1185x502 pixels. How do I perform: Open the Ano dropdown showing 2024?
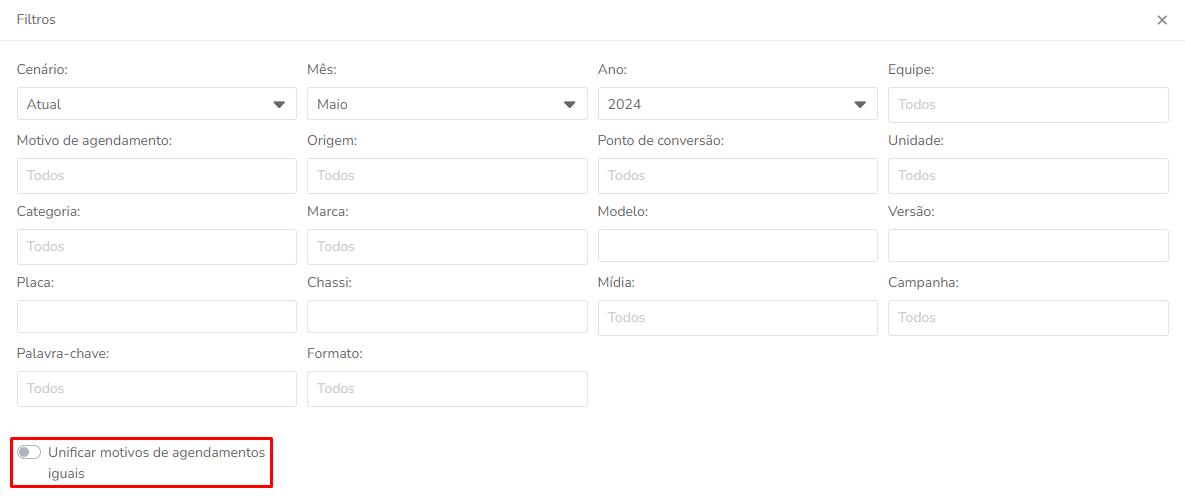tap(738, 104)
